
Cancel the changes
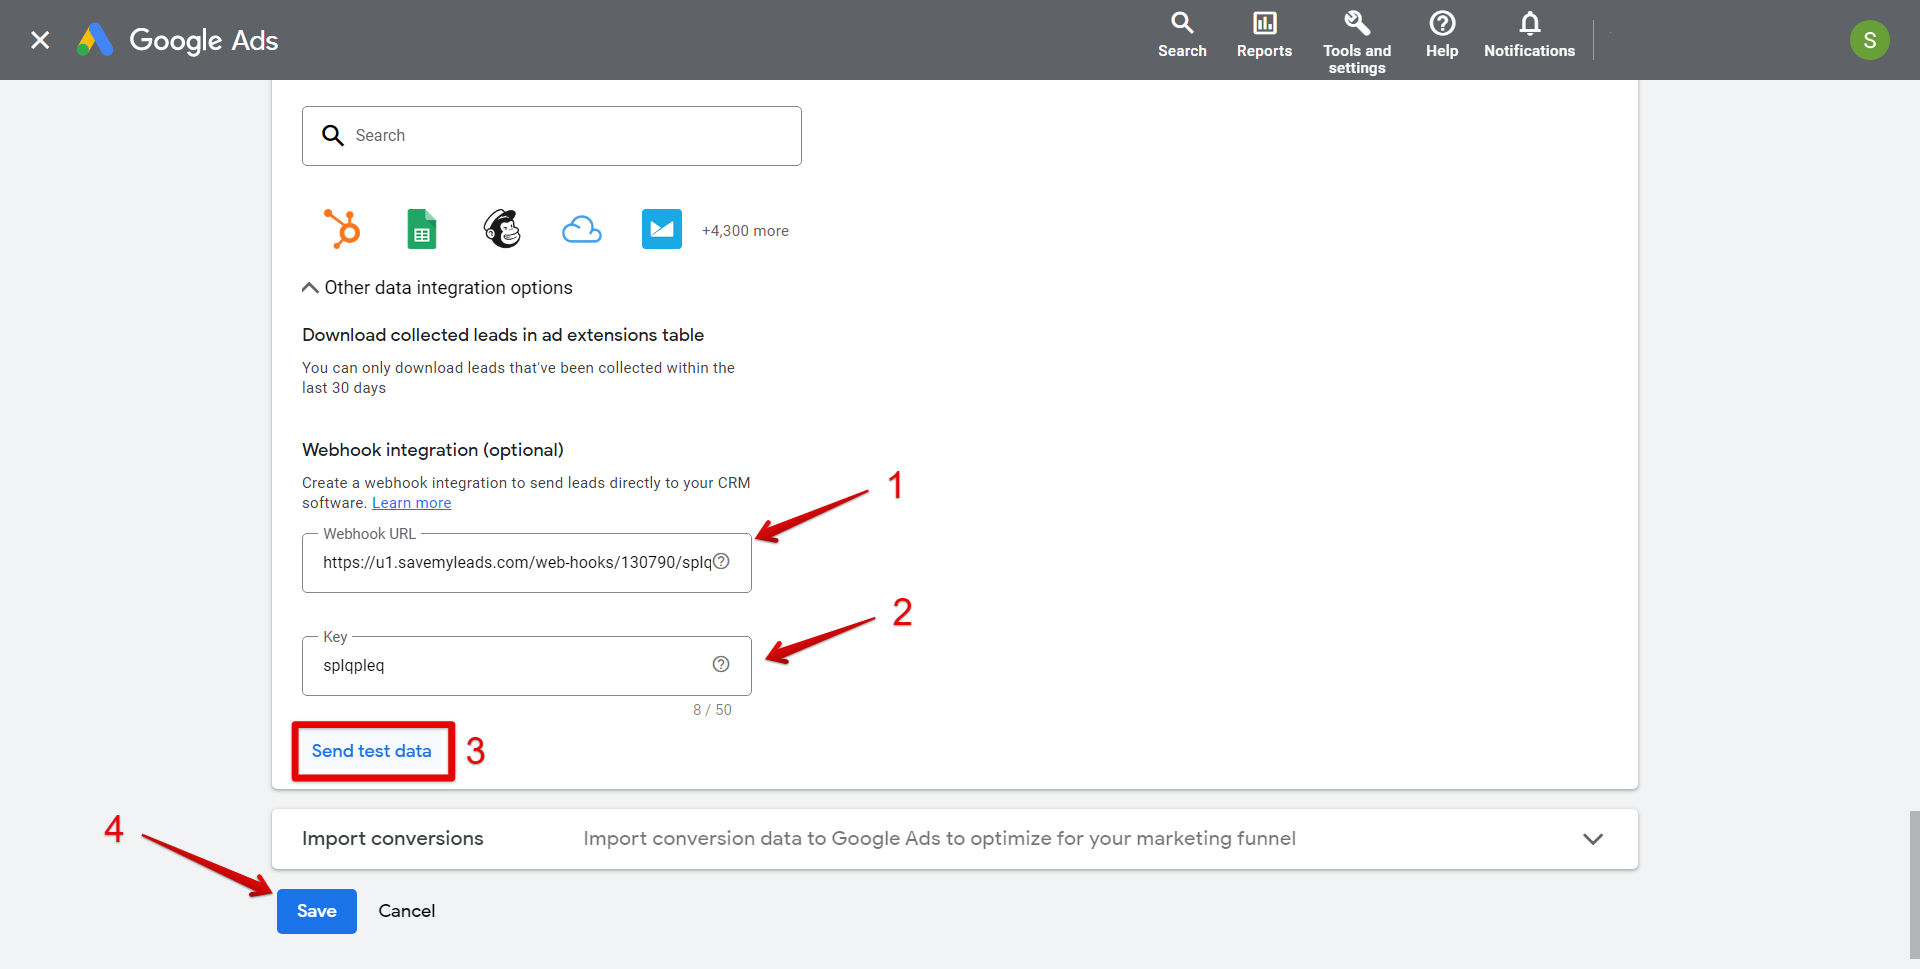407,911
